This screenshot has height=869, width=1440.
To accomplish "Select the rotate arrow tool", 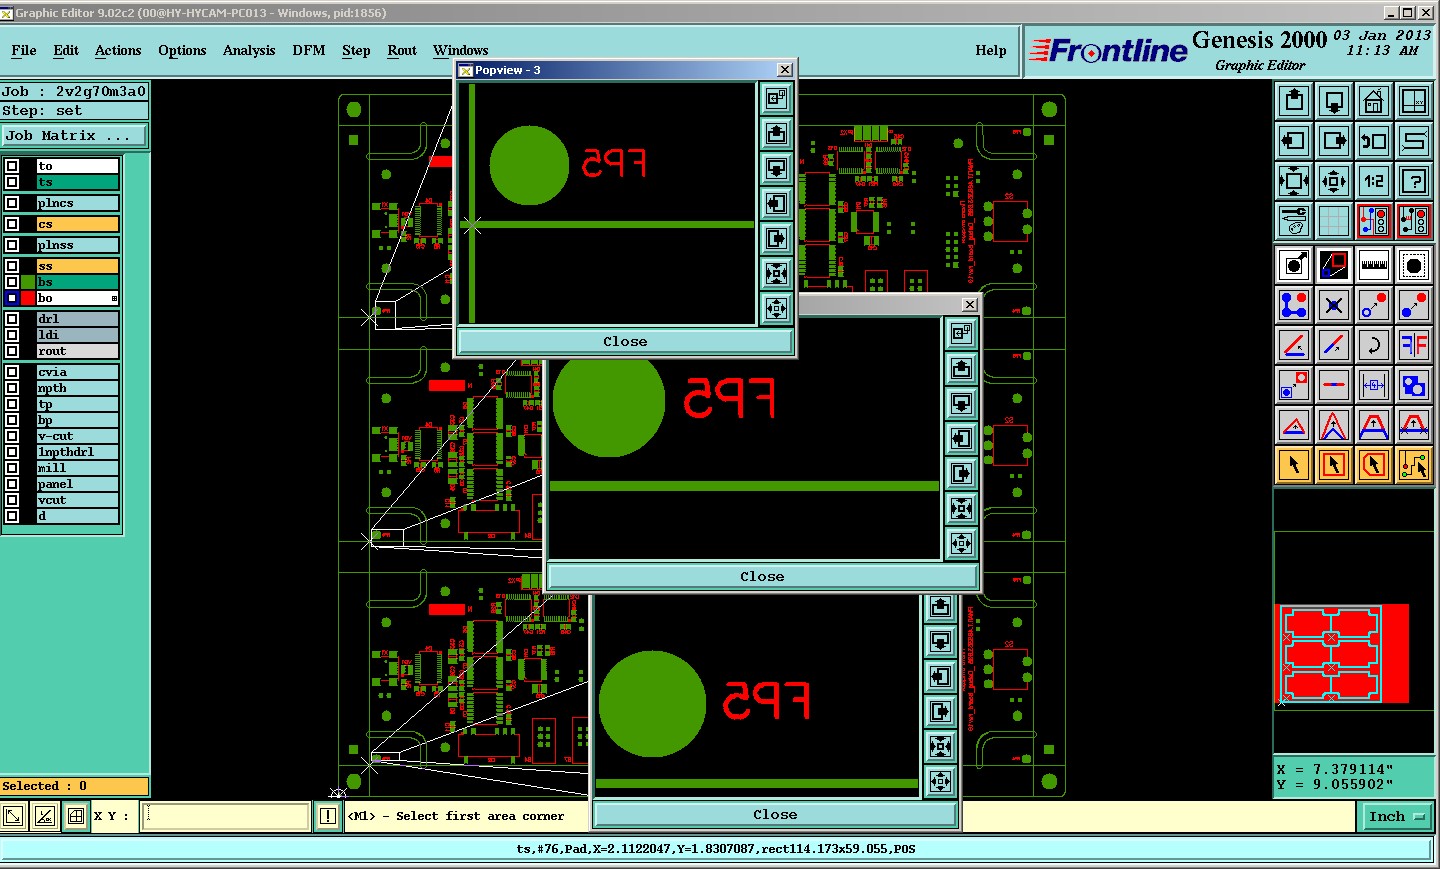I will pyautogui.click(x=1374, y=345).
